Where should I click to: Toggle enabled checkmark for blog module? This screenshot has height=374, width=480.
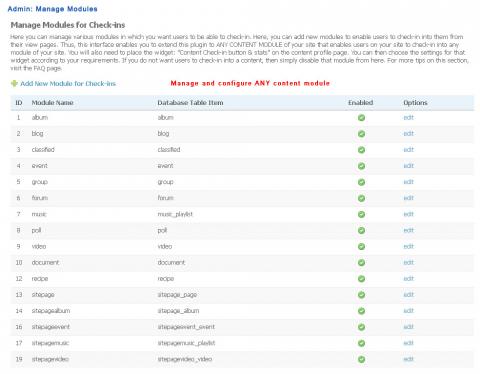(x=361, y=134)
